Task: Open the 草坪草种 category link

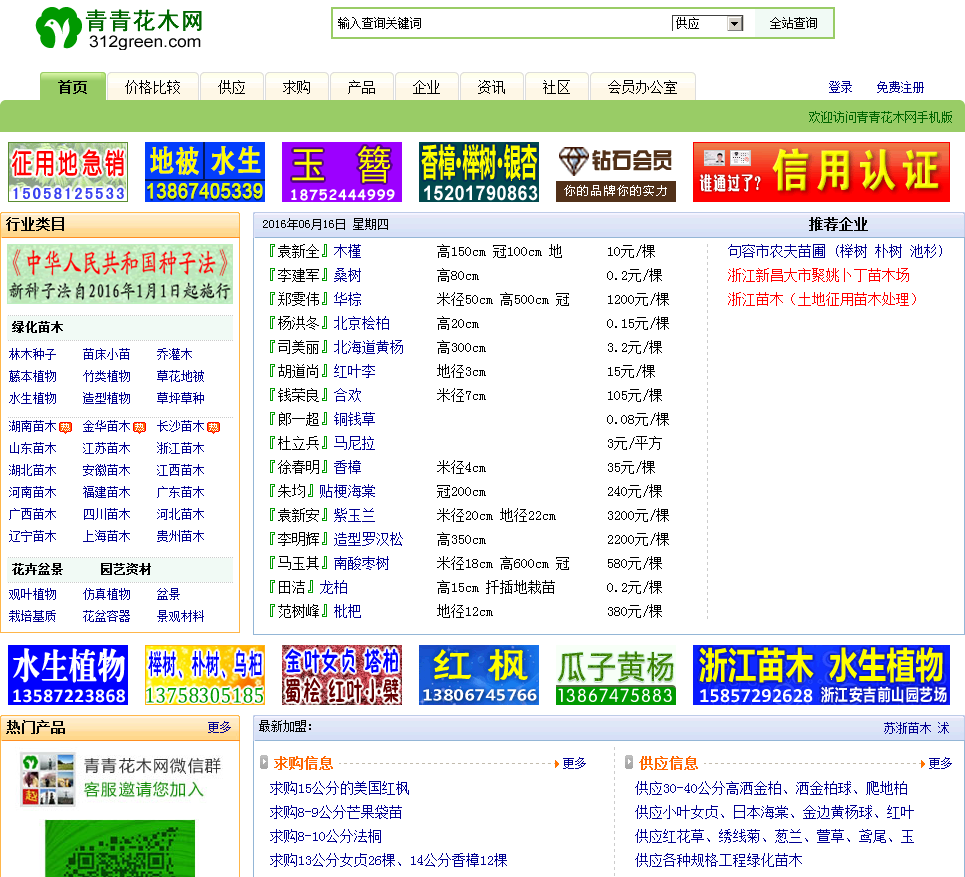Action: coord(180,398)
